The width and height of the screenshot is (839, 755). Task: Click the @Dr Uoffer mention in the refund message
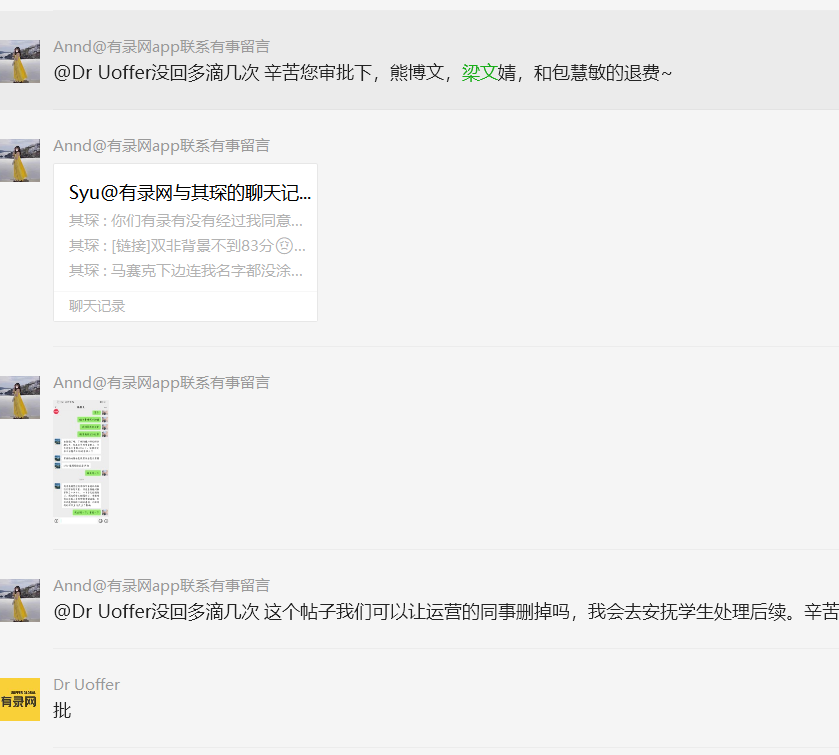click(x=101, y=73)
